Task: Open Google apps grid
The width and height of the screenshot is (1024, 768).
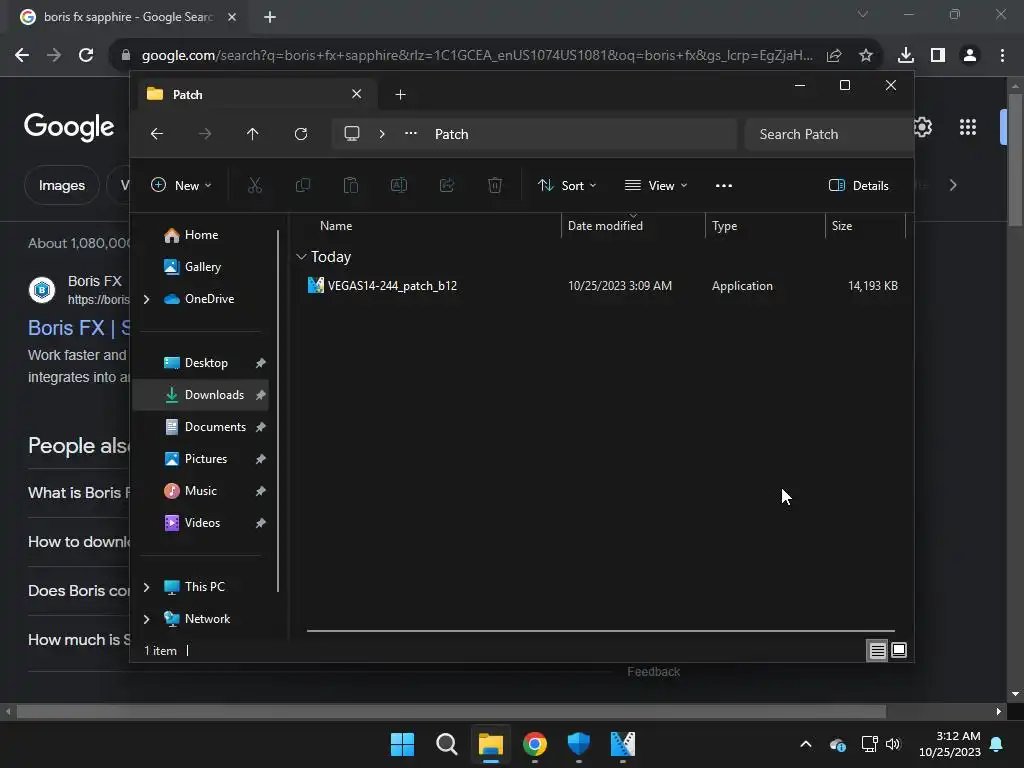Action: [x=968, y=127]
